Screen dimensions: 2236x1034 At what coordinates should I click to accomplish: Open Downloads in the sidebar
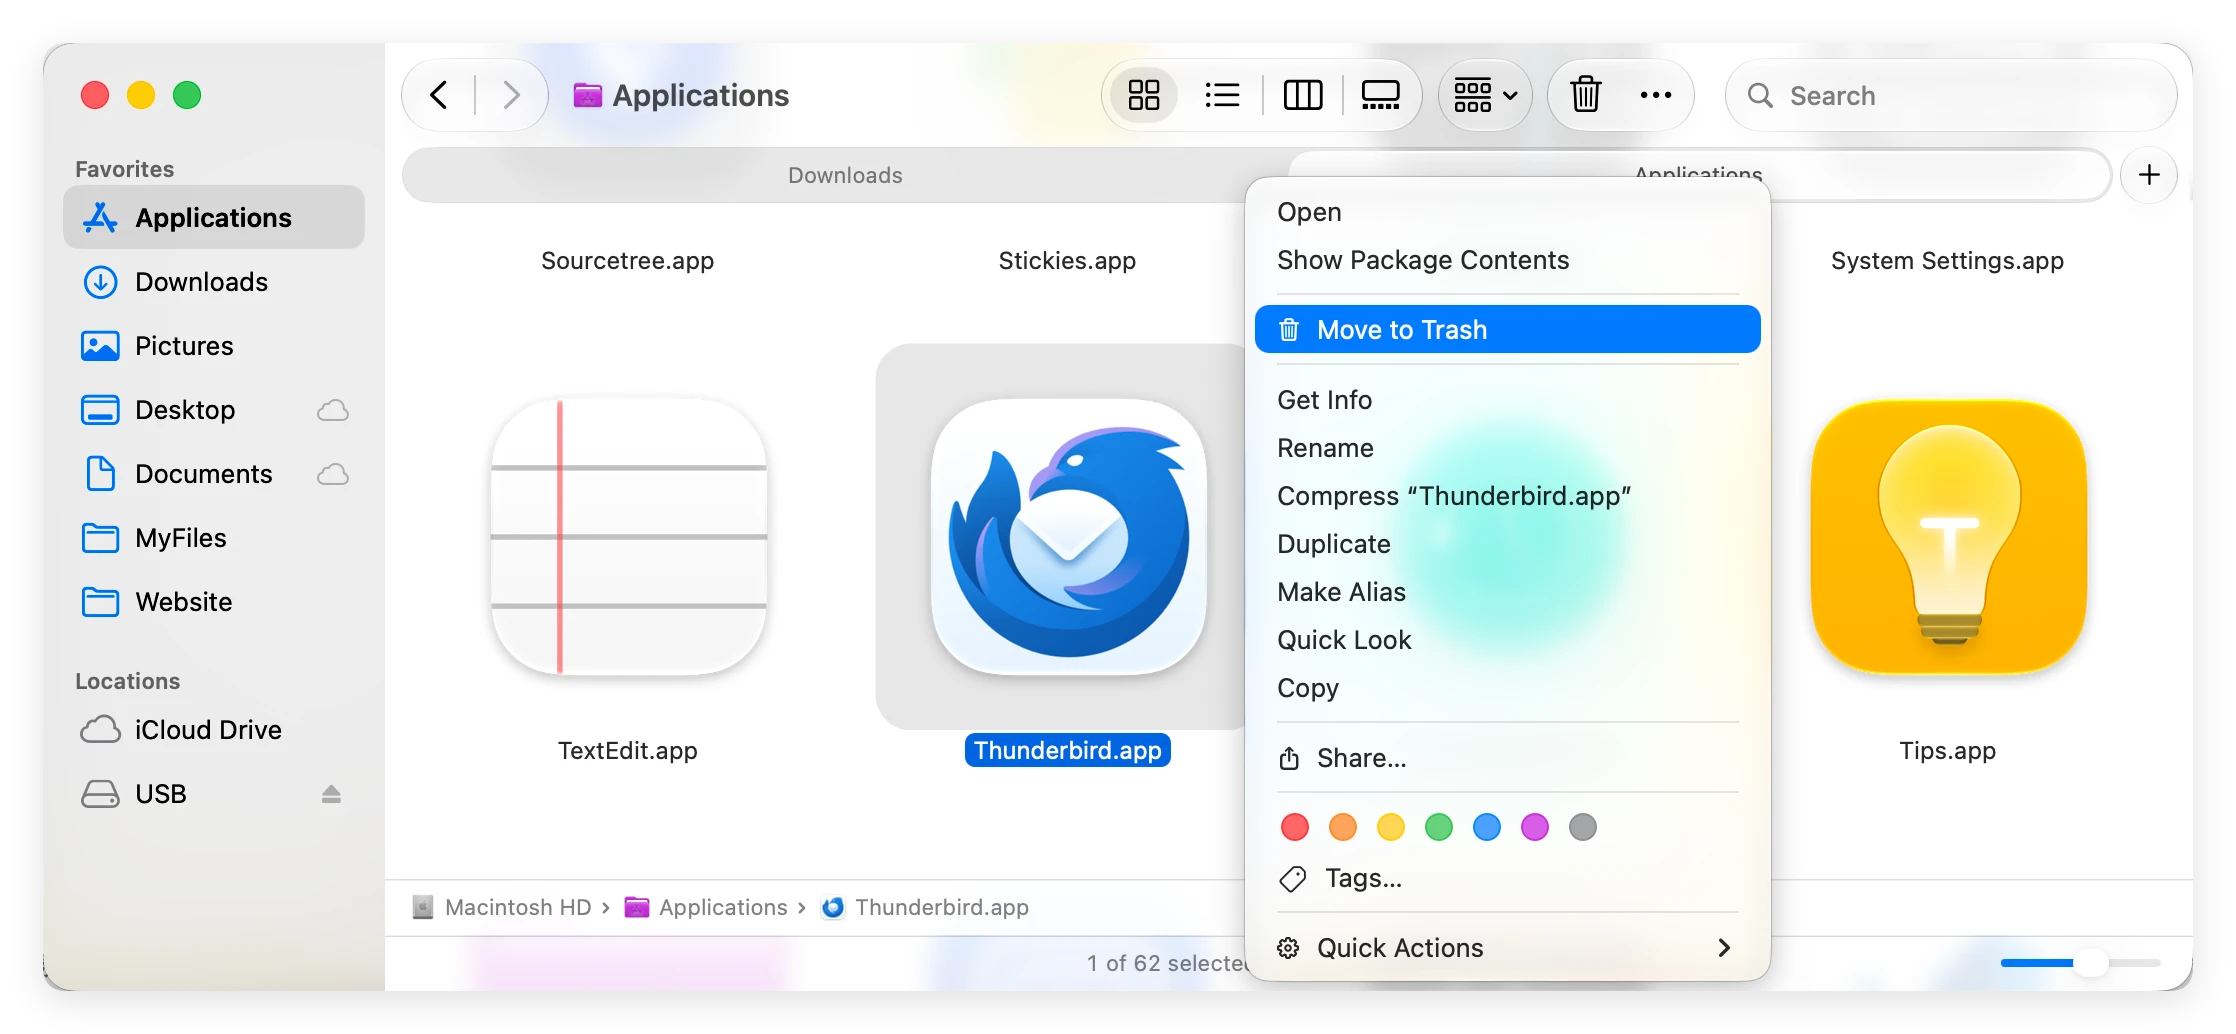coord(214,282)
